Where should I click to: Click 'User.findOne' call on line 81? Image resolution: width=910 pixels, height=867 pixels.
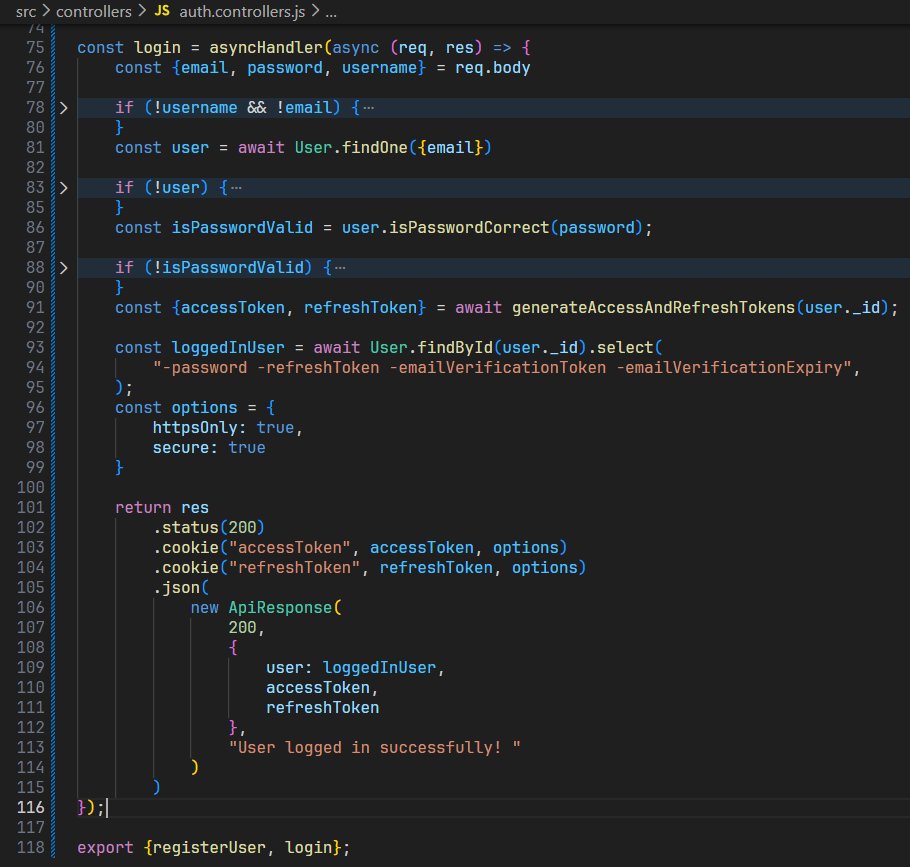pyautogui.click(x=351, y=148)
